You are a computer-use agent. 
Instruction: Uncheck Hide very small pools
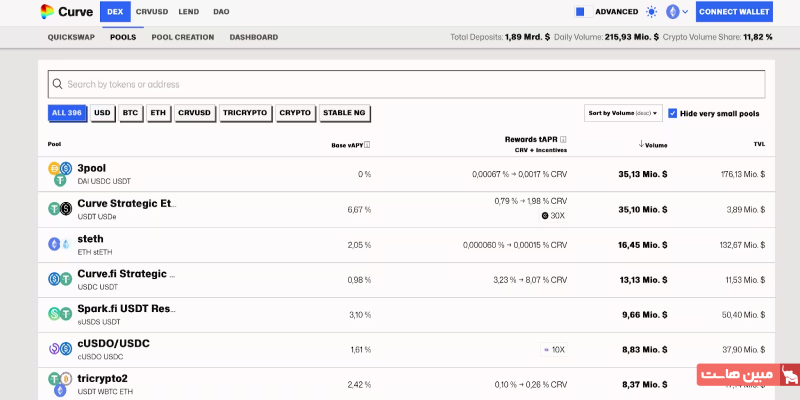(x=673, y=113)
